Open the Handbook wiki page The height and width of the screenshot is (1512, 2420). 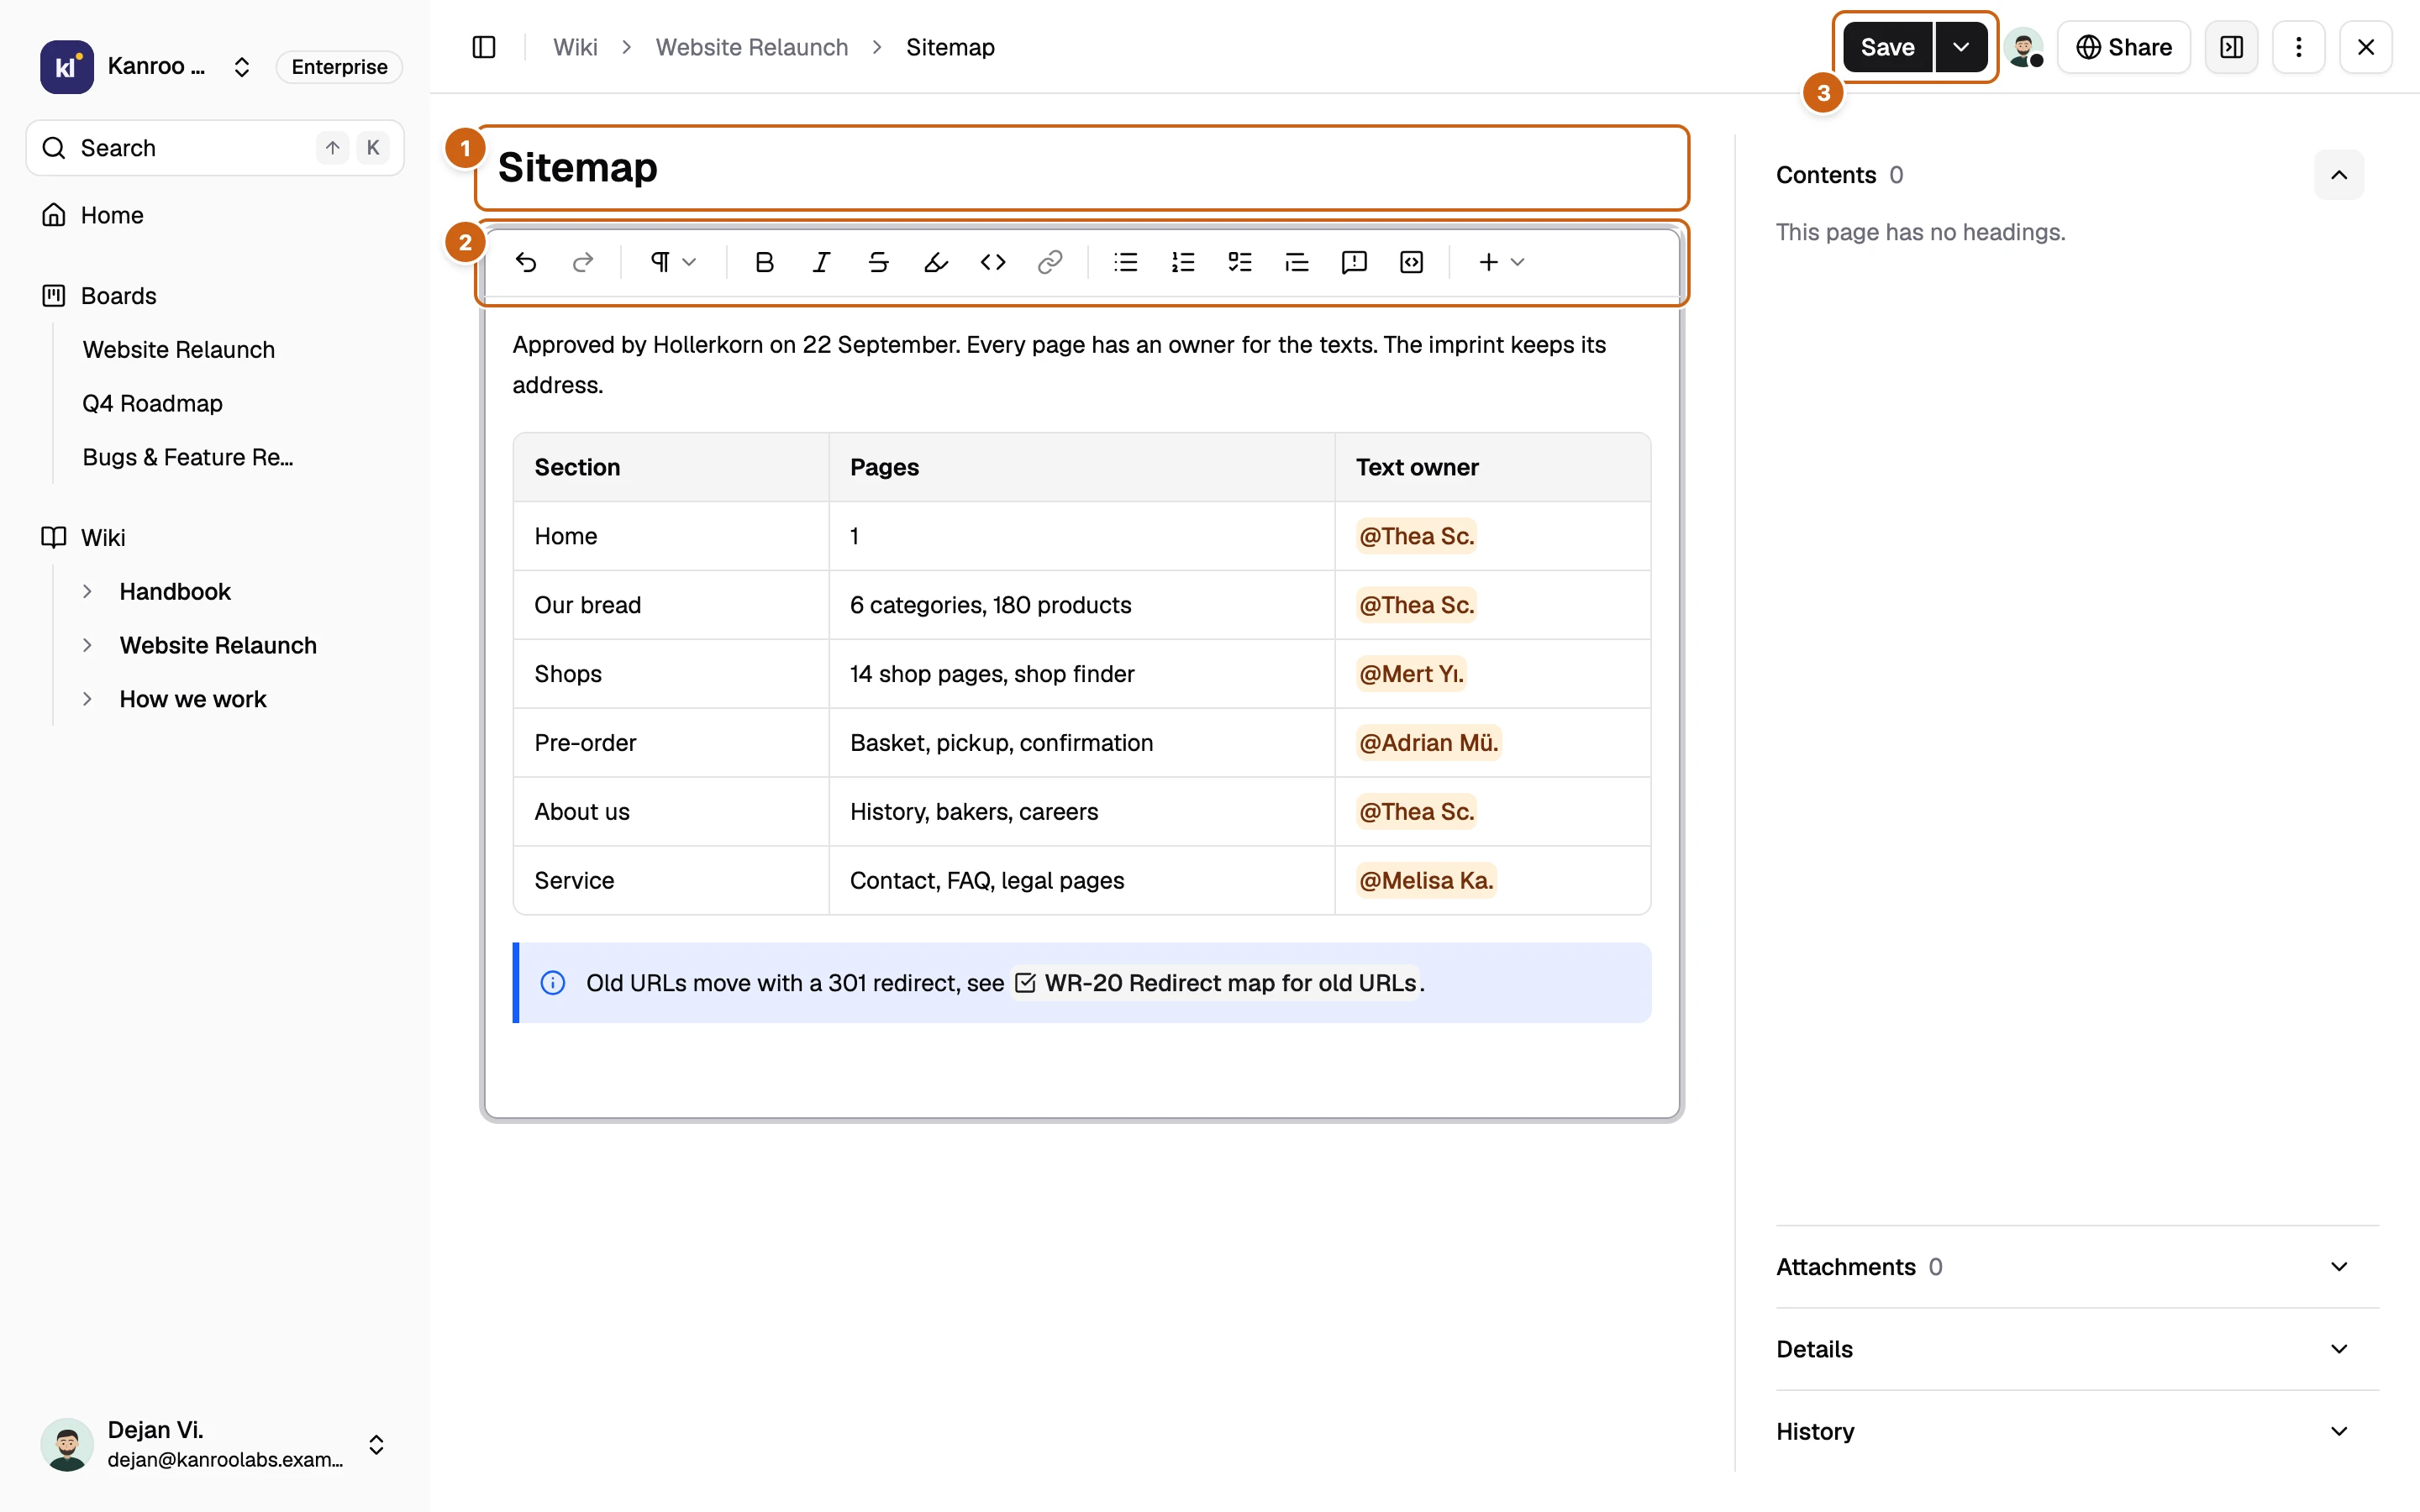175,592
